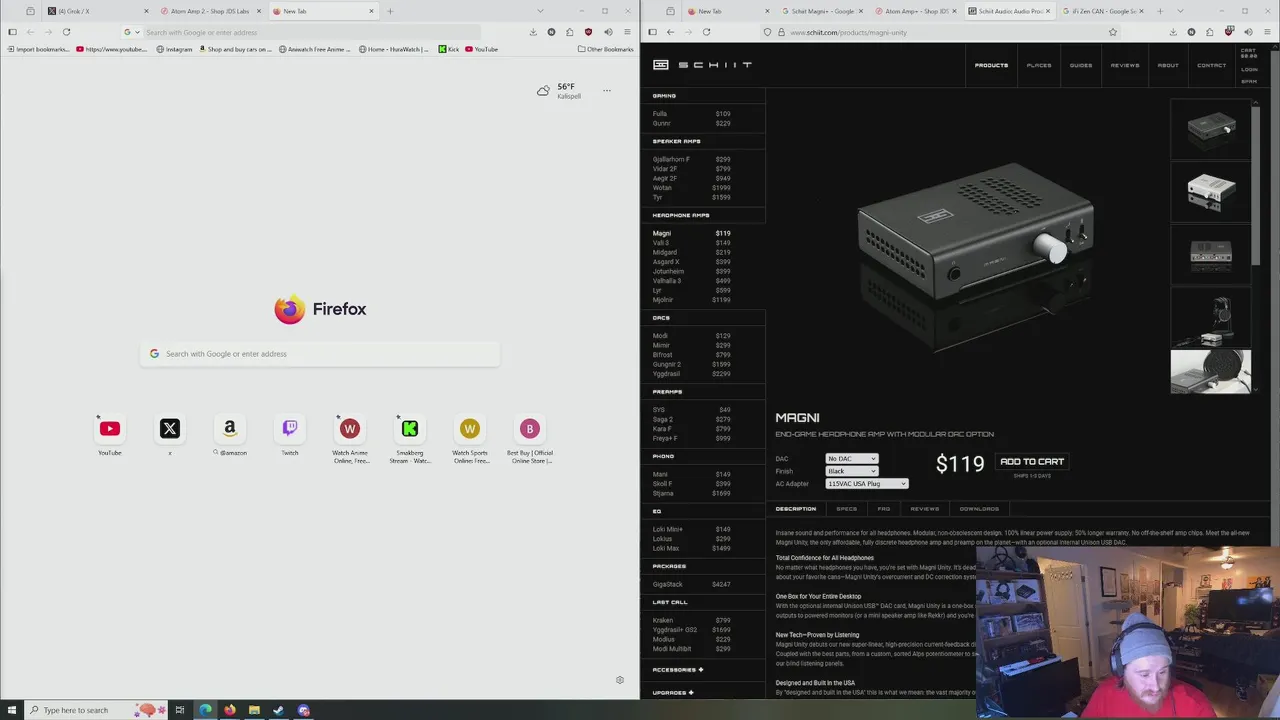This screenshot has width=1280, height=720.
Task: Click the audio speaker icon in left Firefox toolbar
Action: pos(607,32)
